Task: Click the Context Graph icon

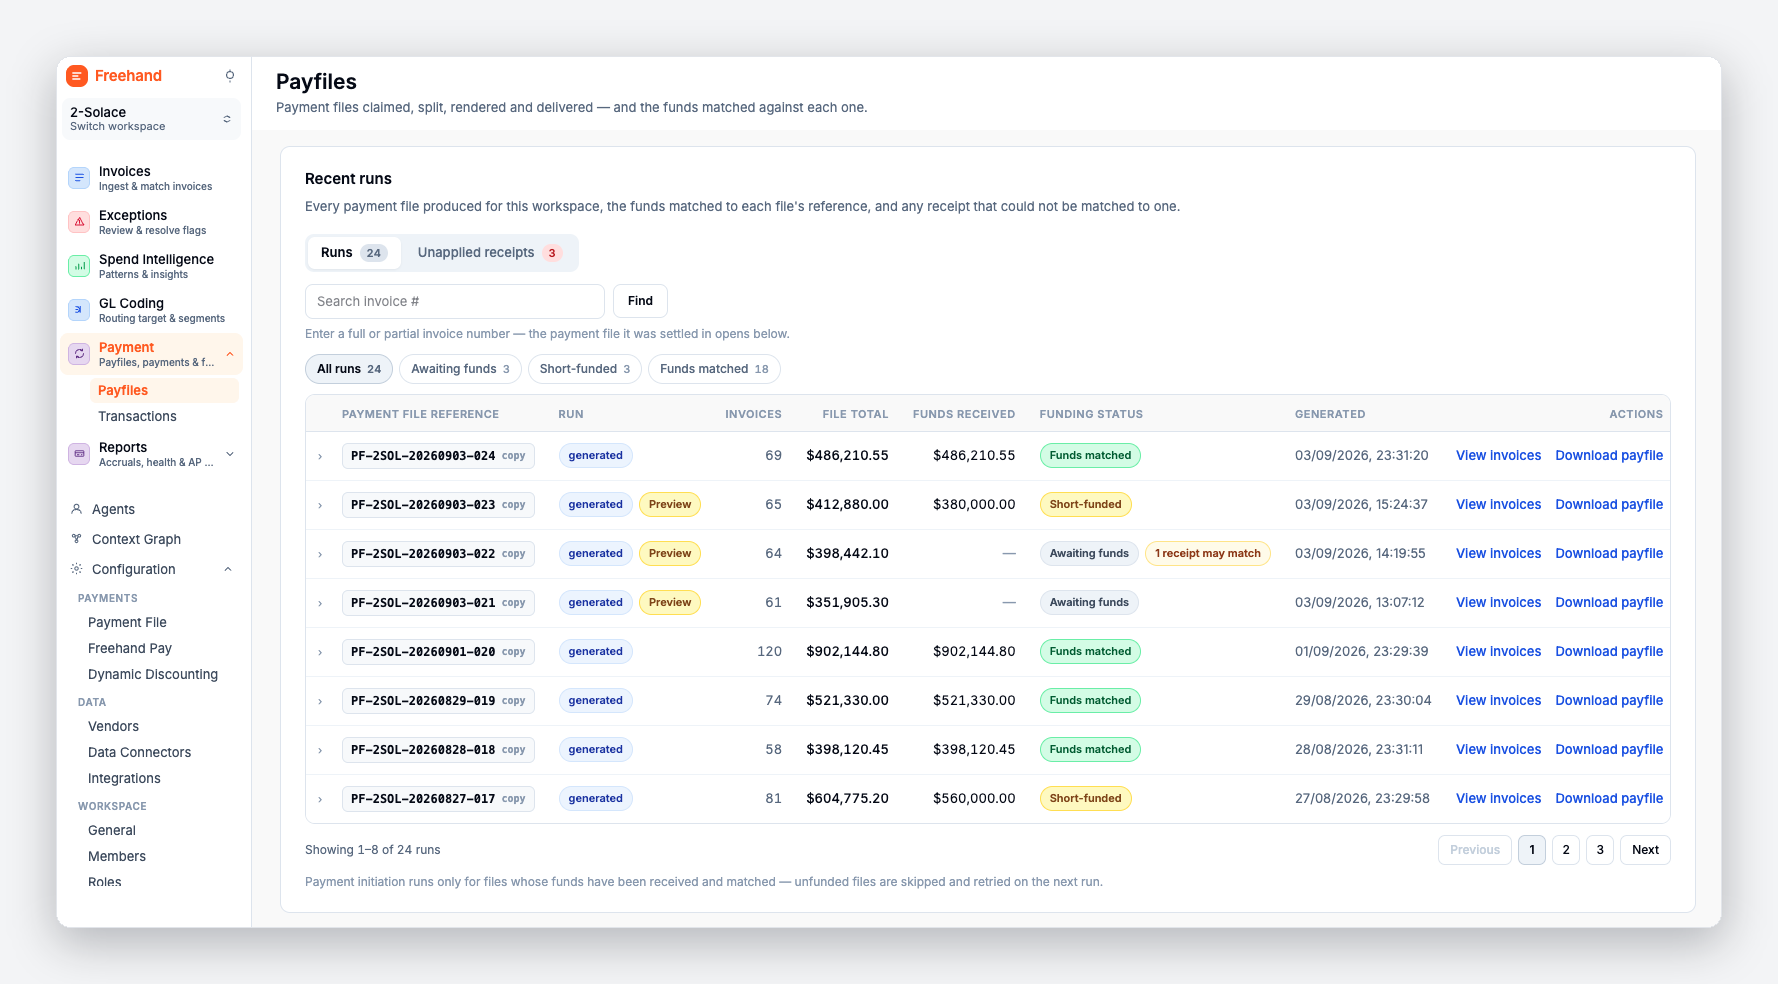Action: coord(76,539)
